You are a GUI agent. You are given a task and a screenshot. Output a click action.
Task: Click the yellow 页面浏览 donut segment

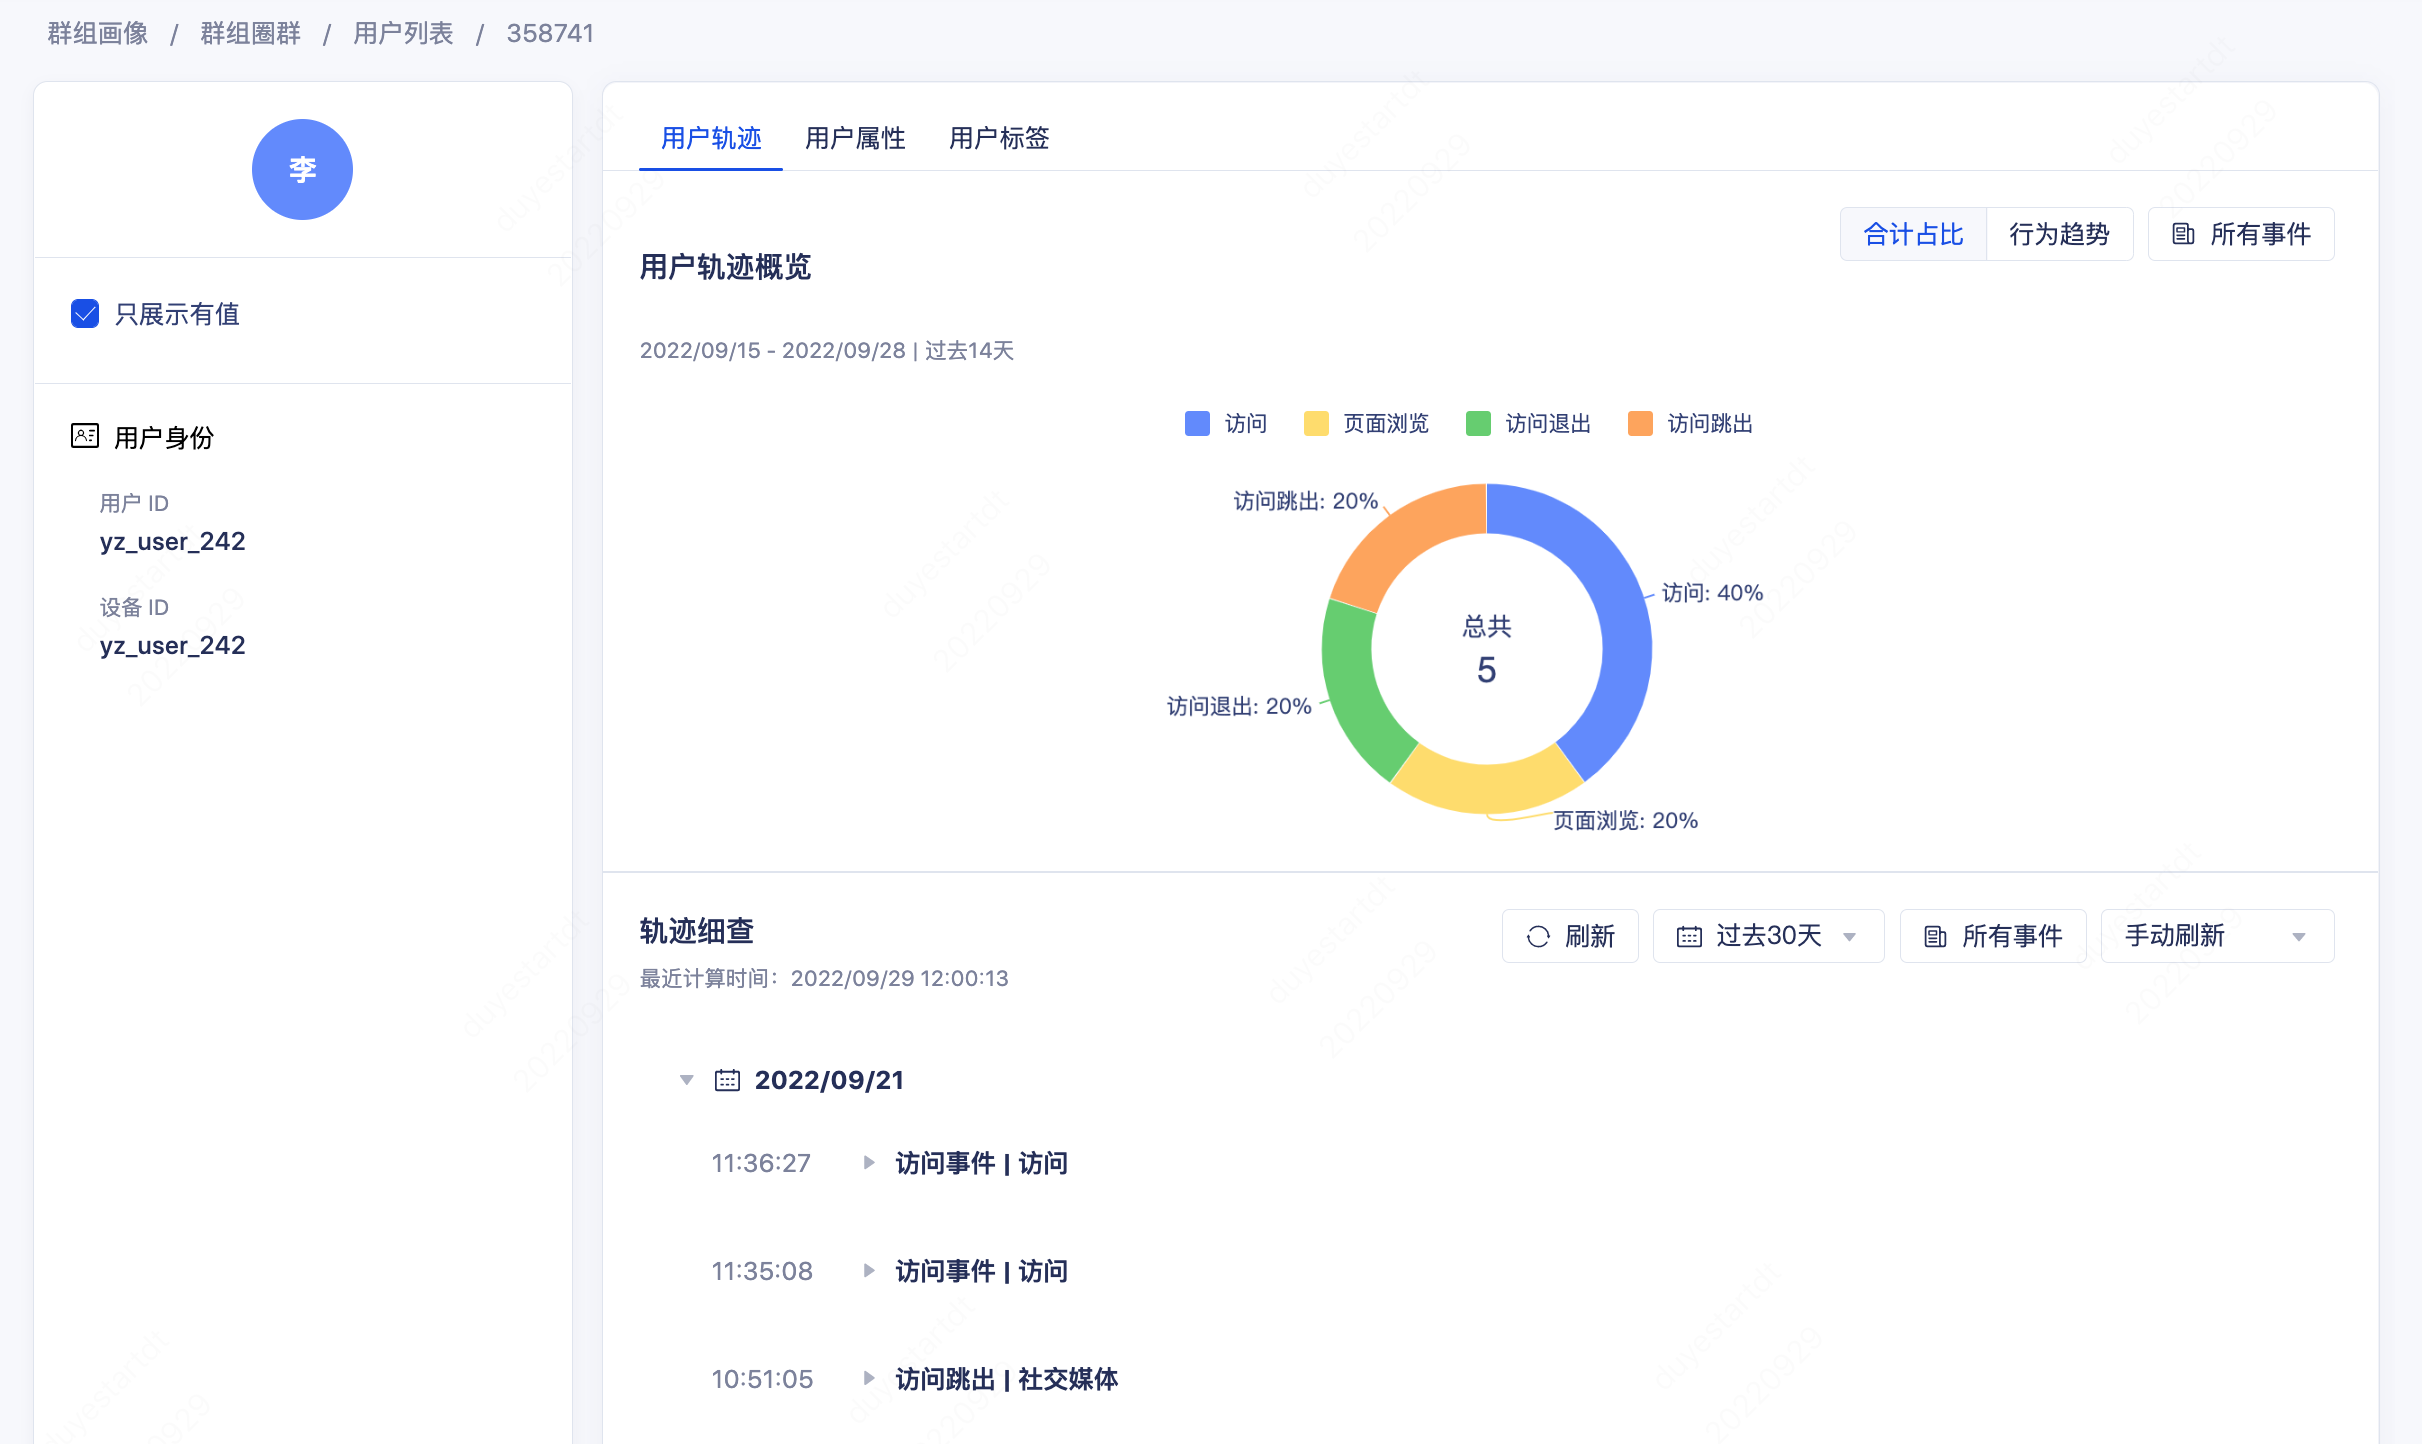pyautogui.click(x=1487, y=787)
